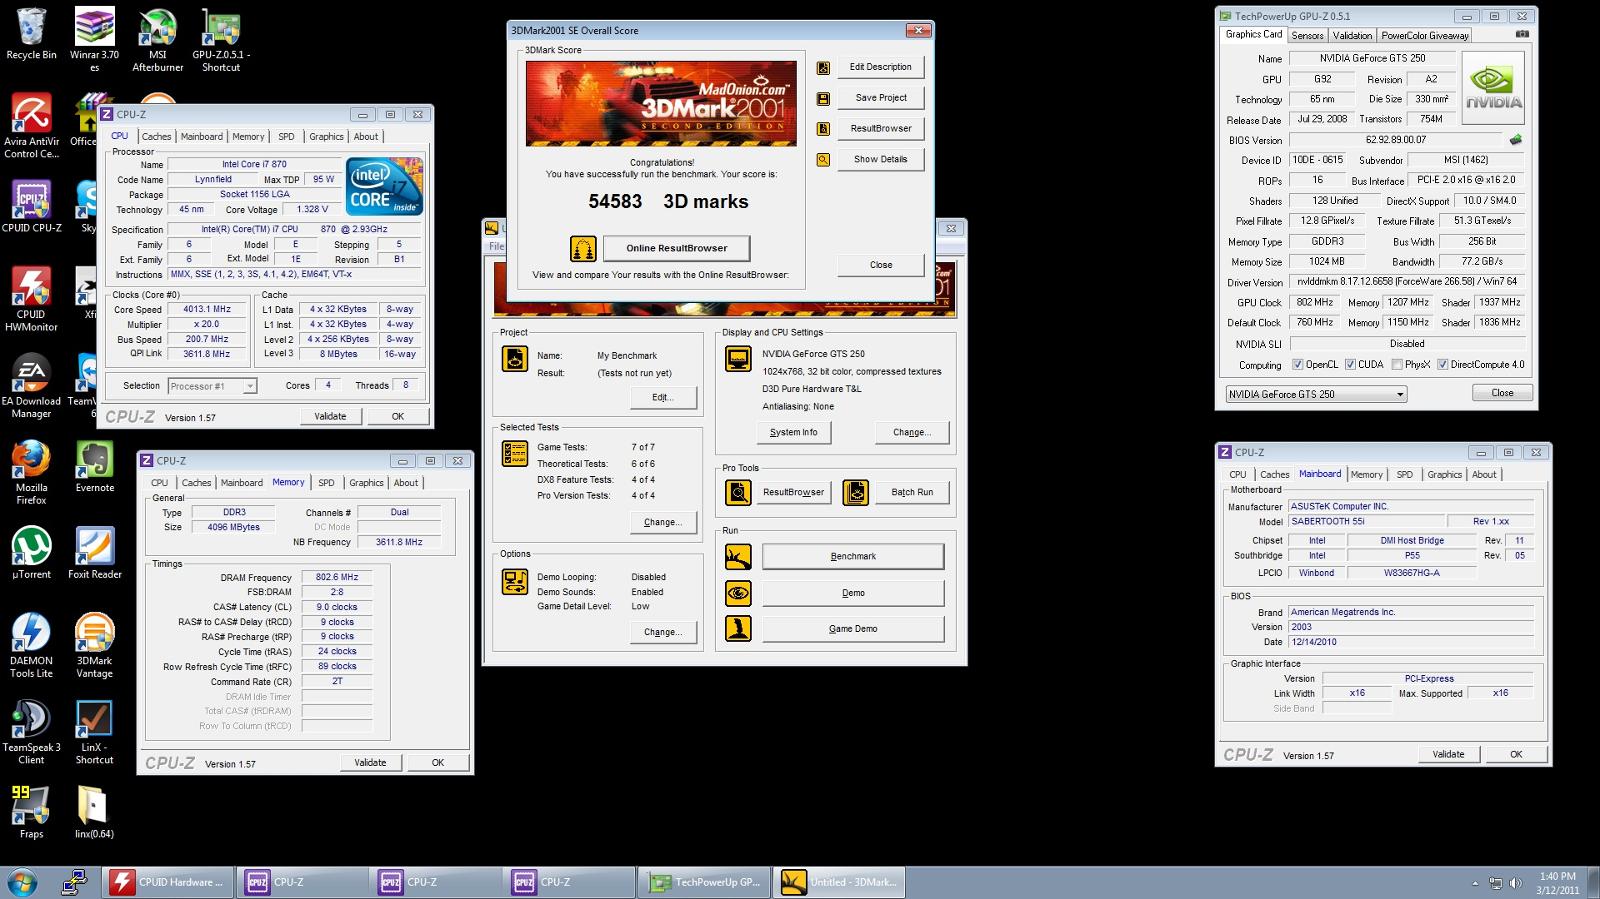
Task: Open Avira AntiVir Control Center icon
Action: tap(31, 126)
